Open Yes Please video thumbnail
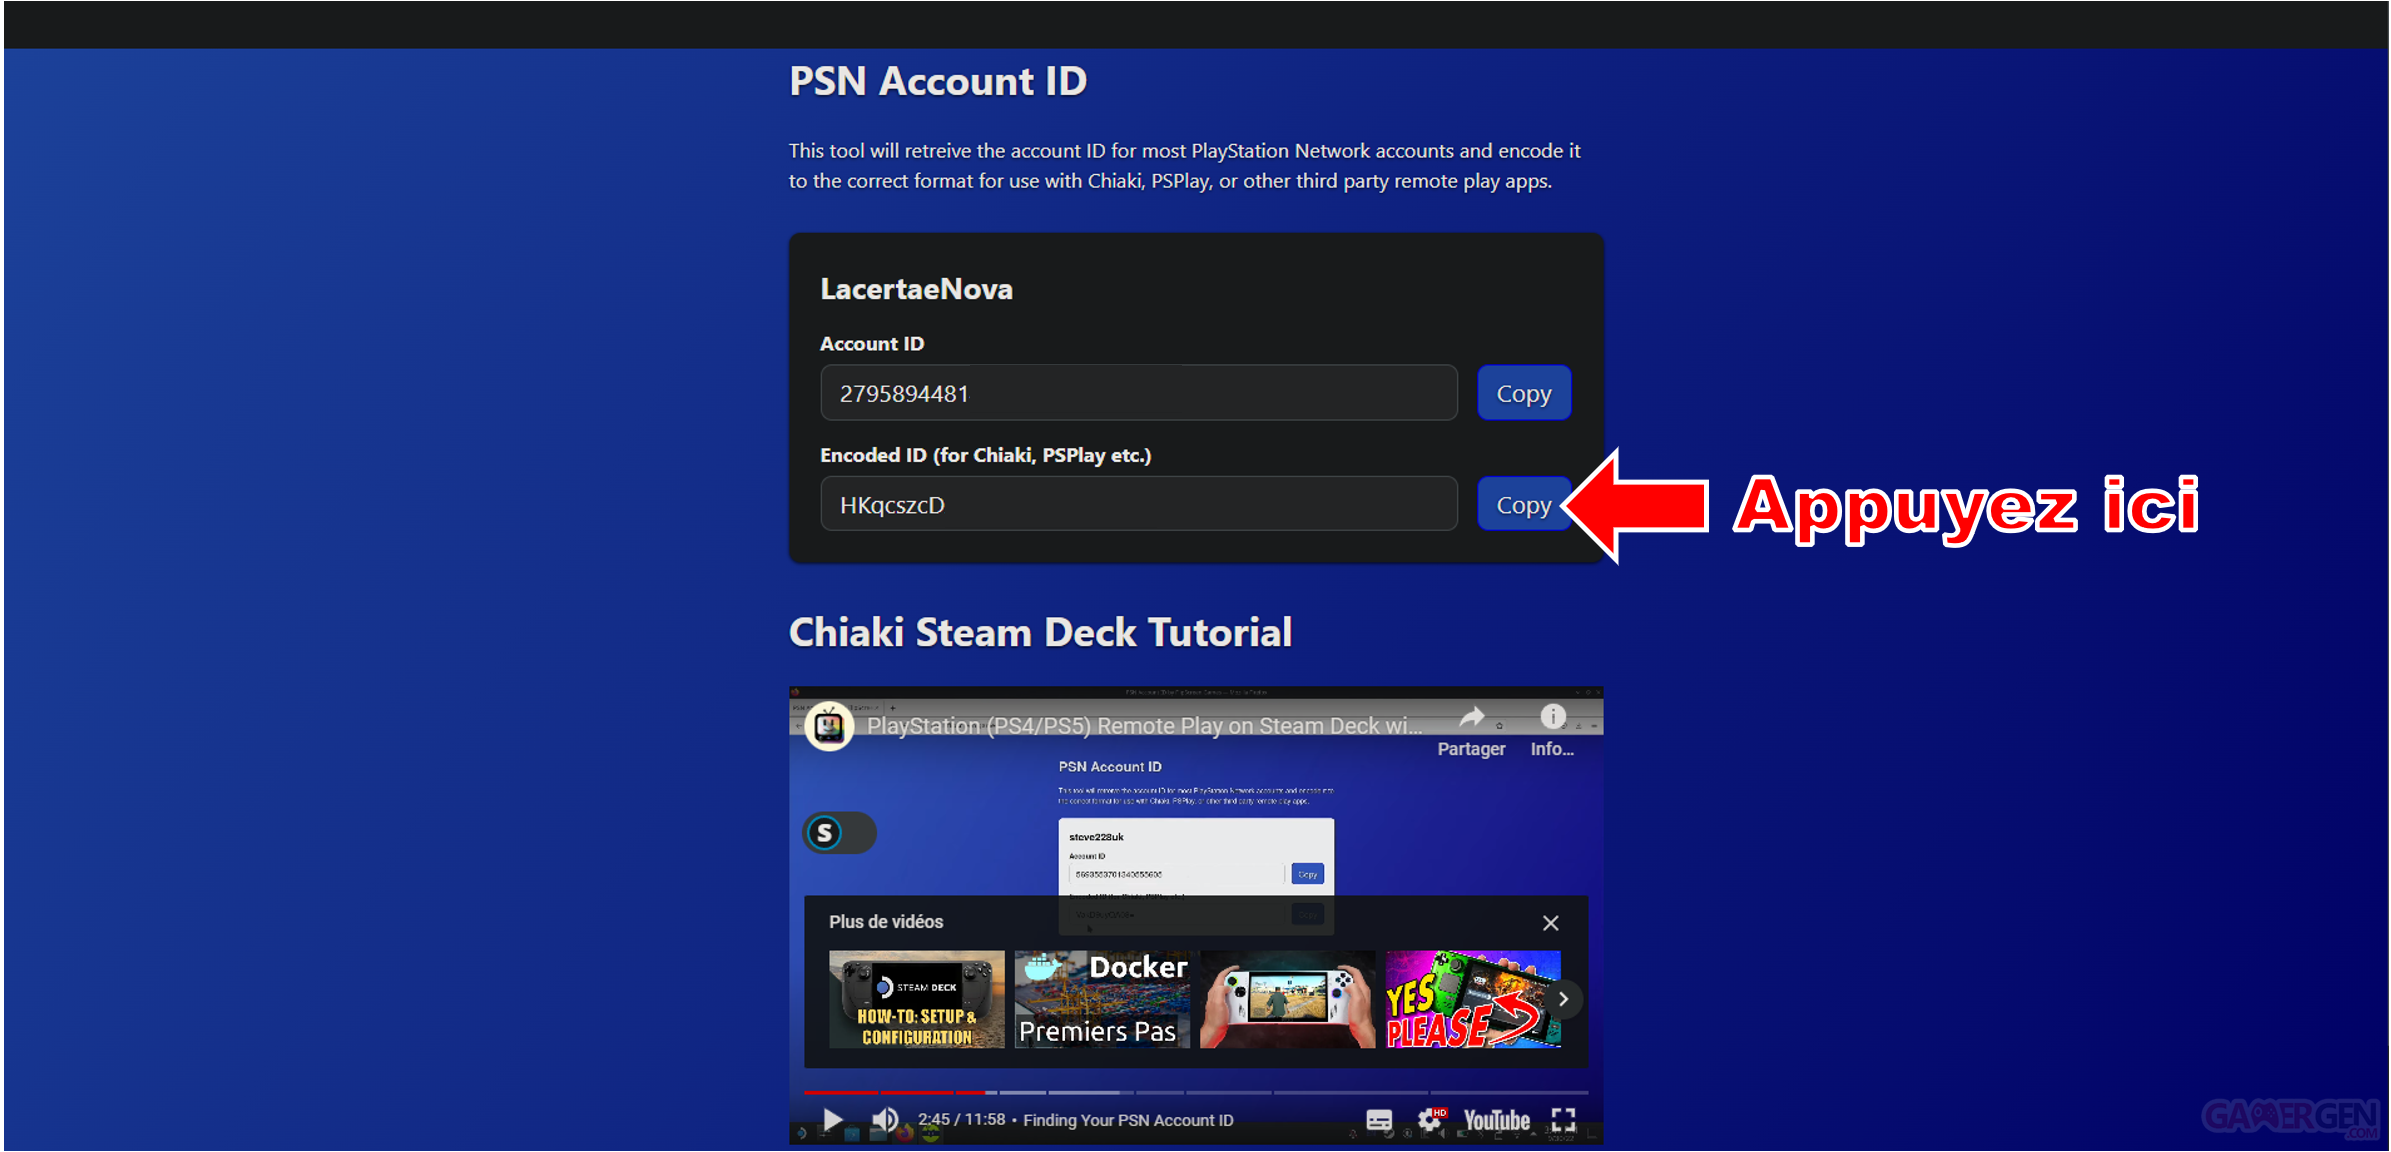The width and height of the screenshot is (2391, 1152). pyautogui.click(x=1473, y=999)
